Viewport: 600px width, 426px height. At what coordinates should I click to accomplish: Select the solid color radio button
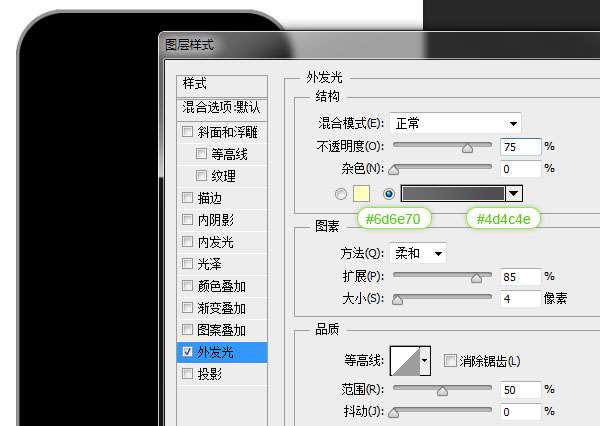[x=342, y=194]
